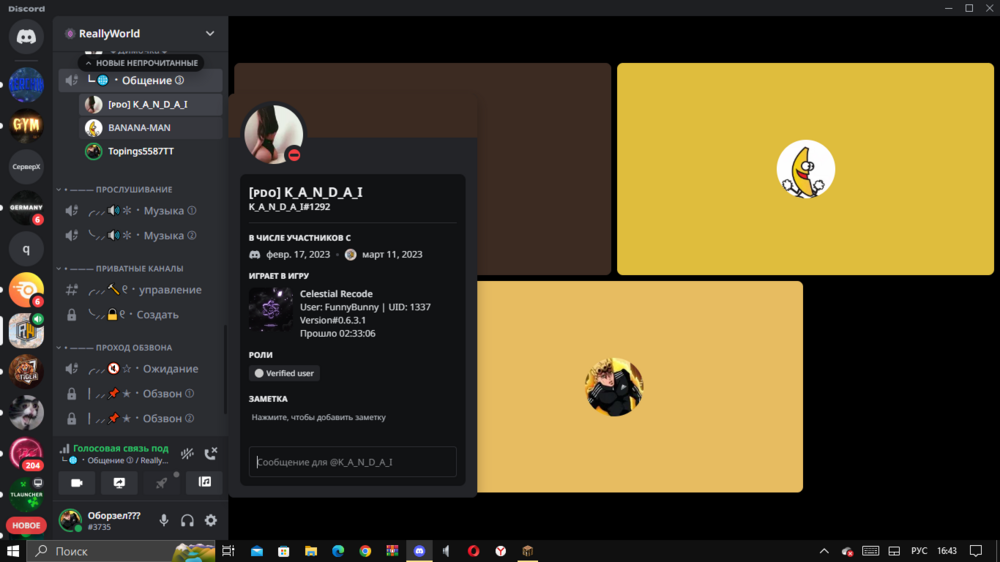The image size is (1000, 562).
Task: Select BANANA-MAN yellow video tile
Action: tap(805, 169)
